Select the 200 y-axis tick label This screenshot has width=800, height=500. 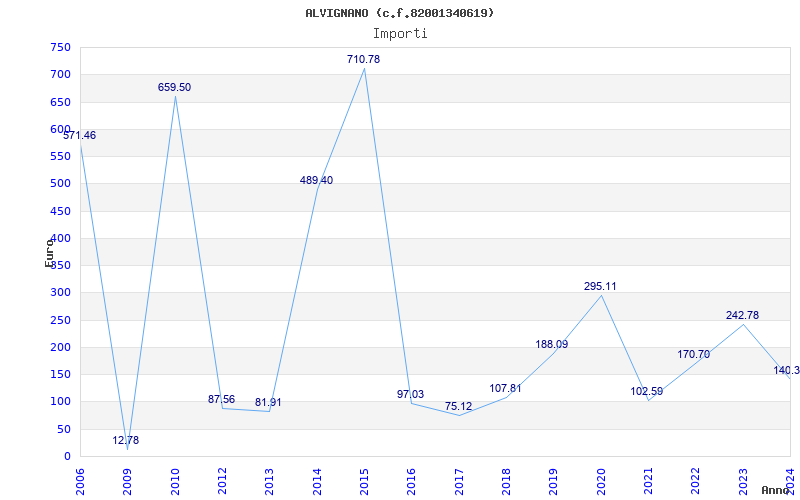[61, 347]
